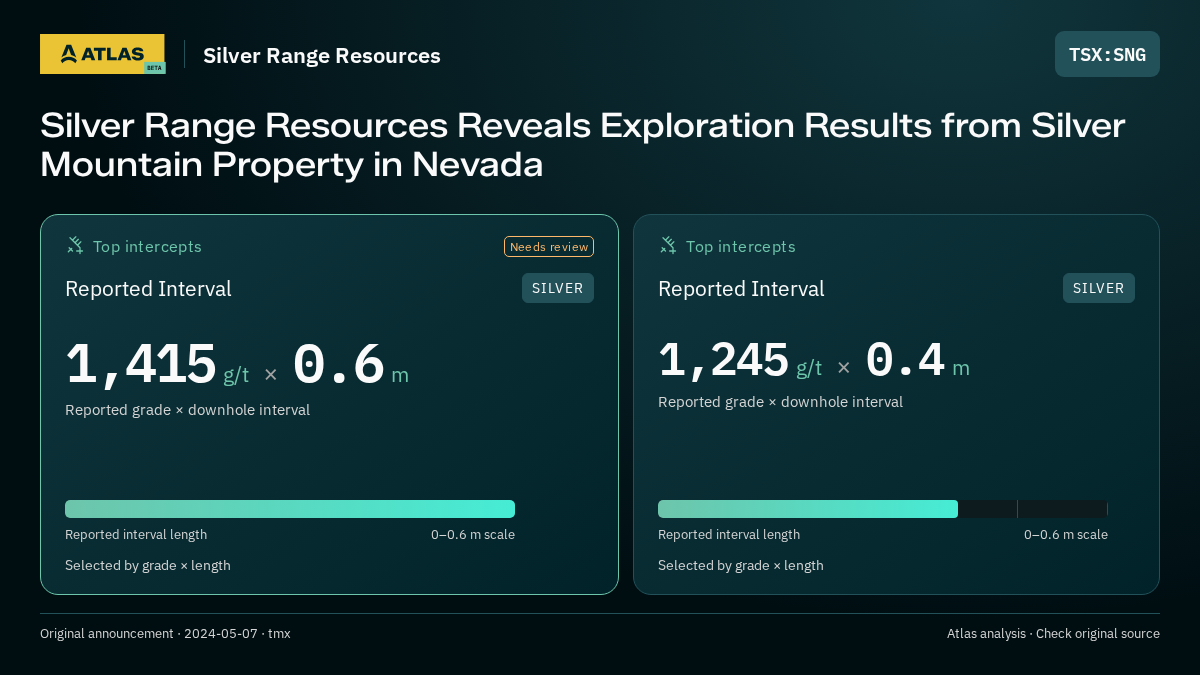Viewport: 1200px width, 675px height.
Task: Click the 'Original announcement · 2024-05-07 · tmx' footer
Action: click(165, 634)
